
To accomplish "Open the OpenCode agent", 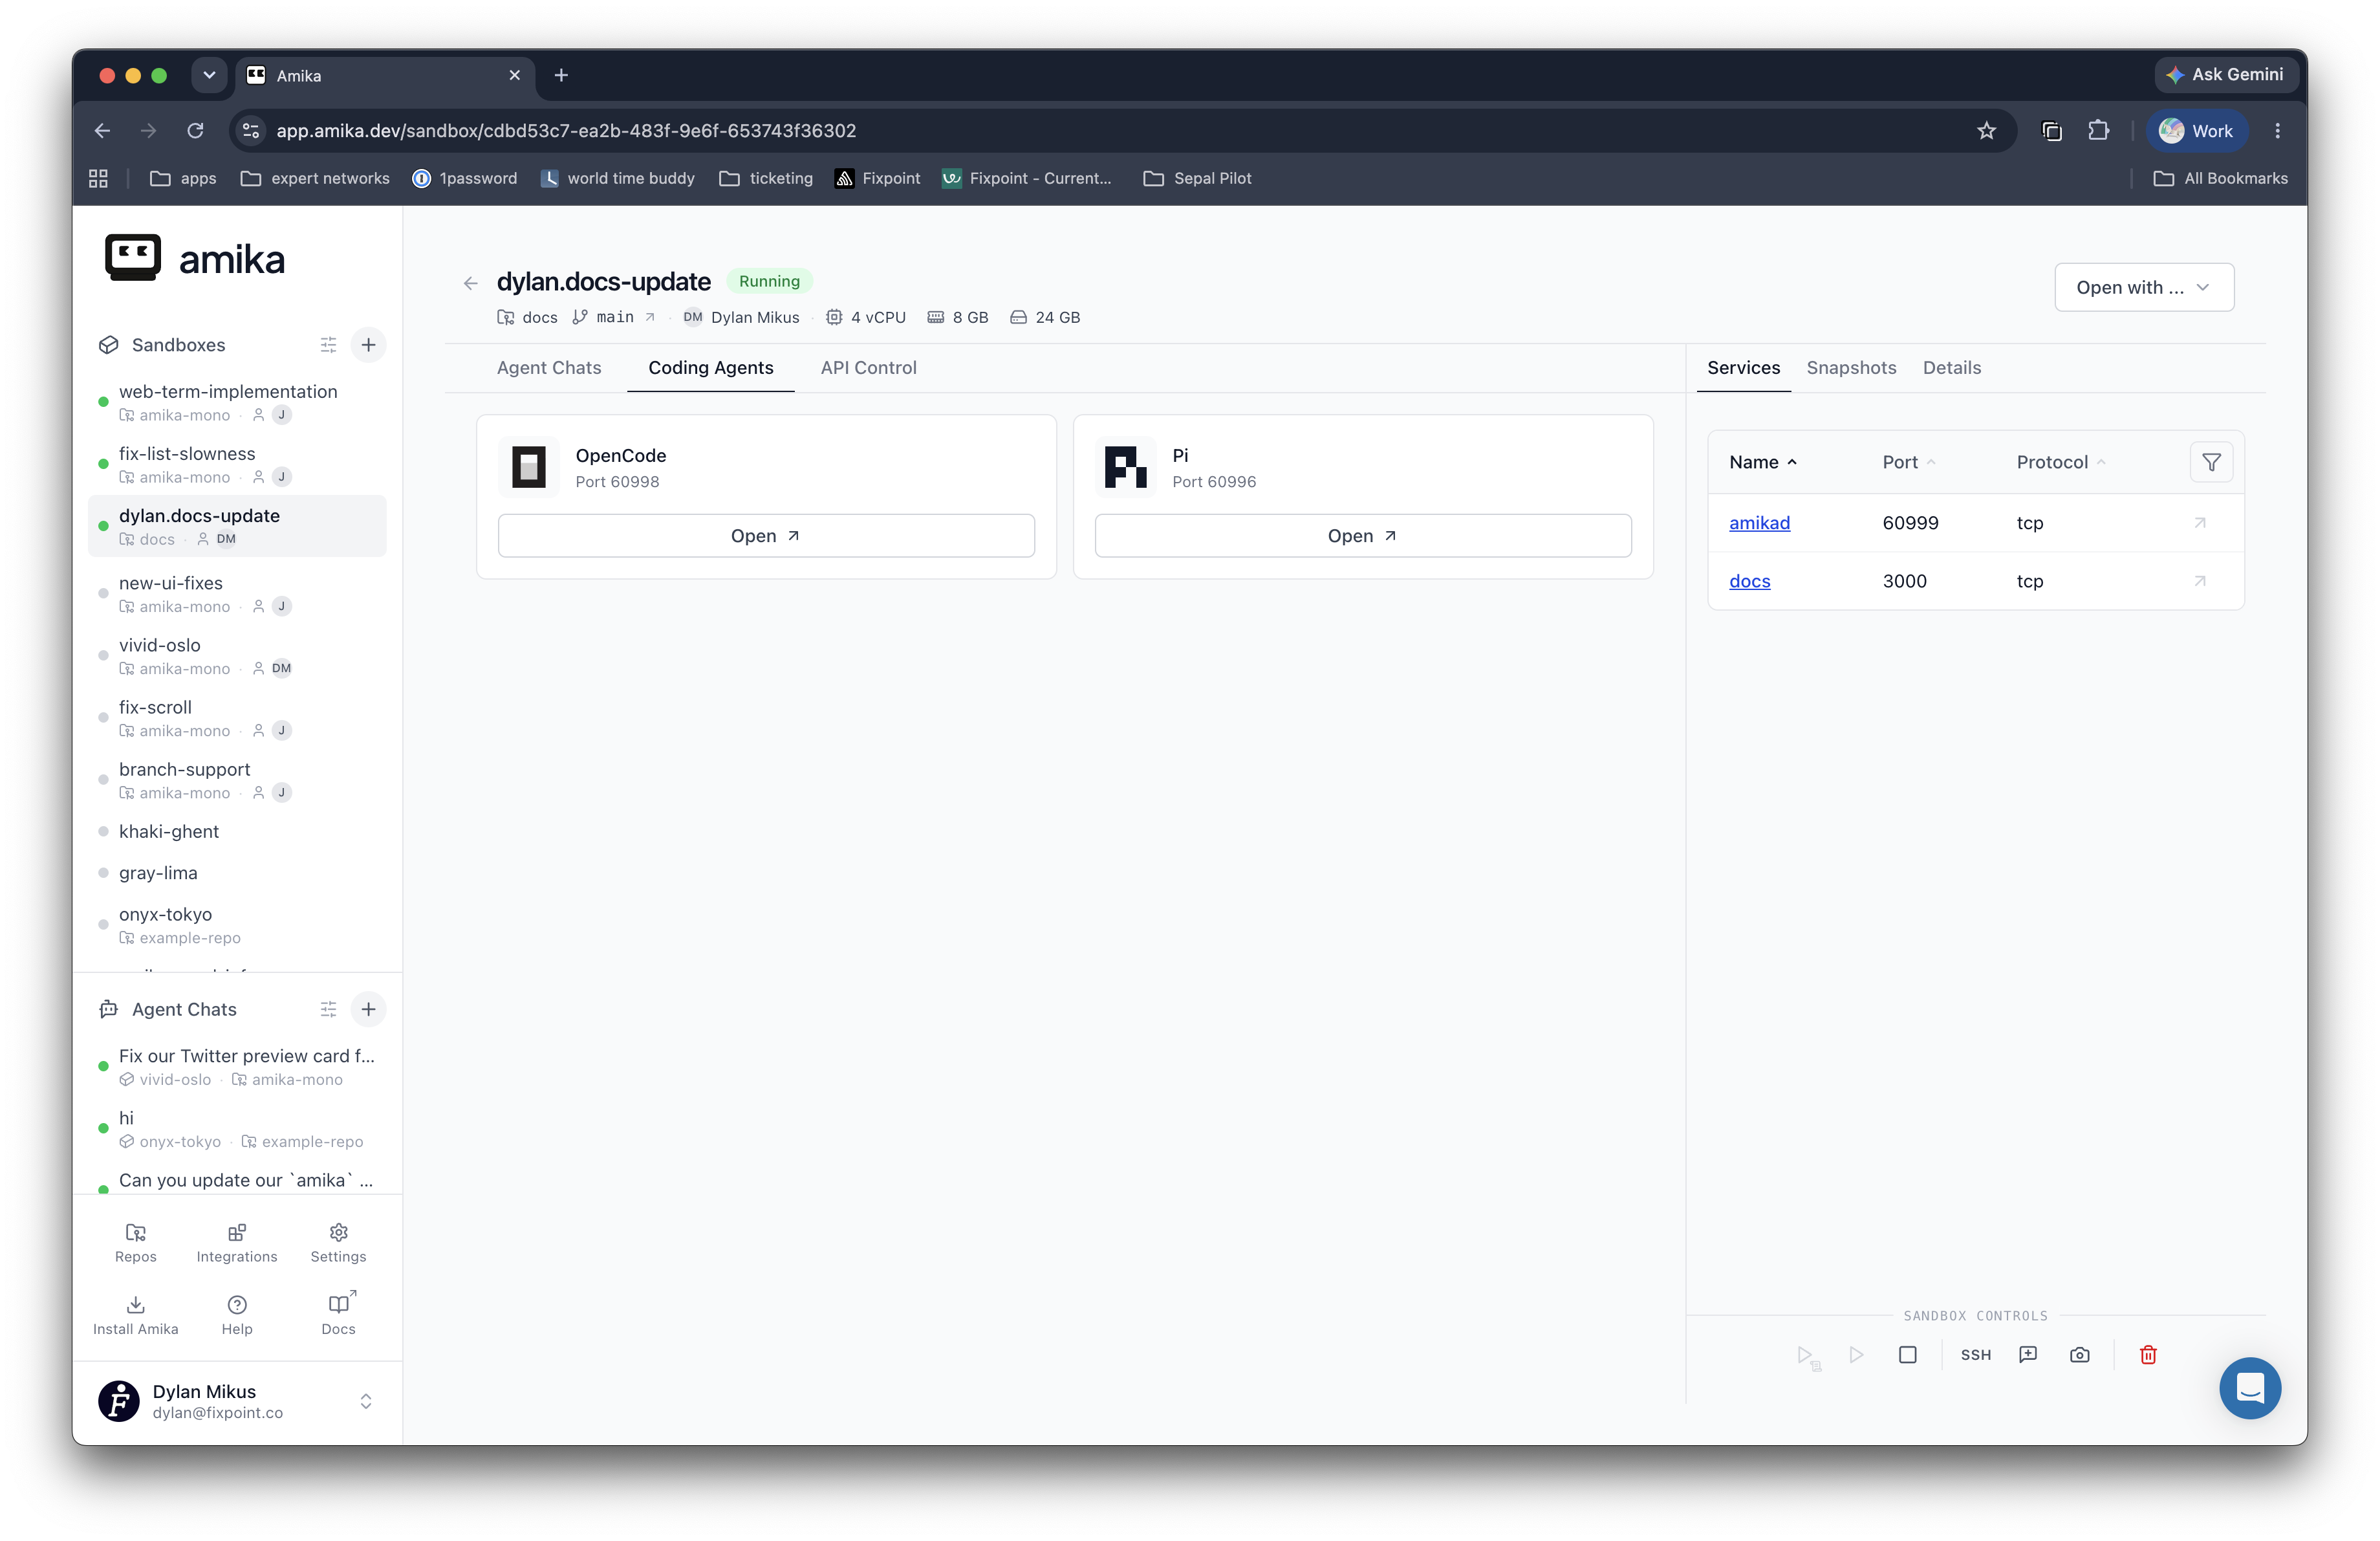I will coord(766,536).
